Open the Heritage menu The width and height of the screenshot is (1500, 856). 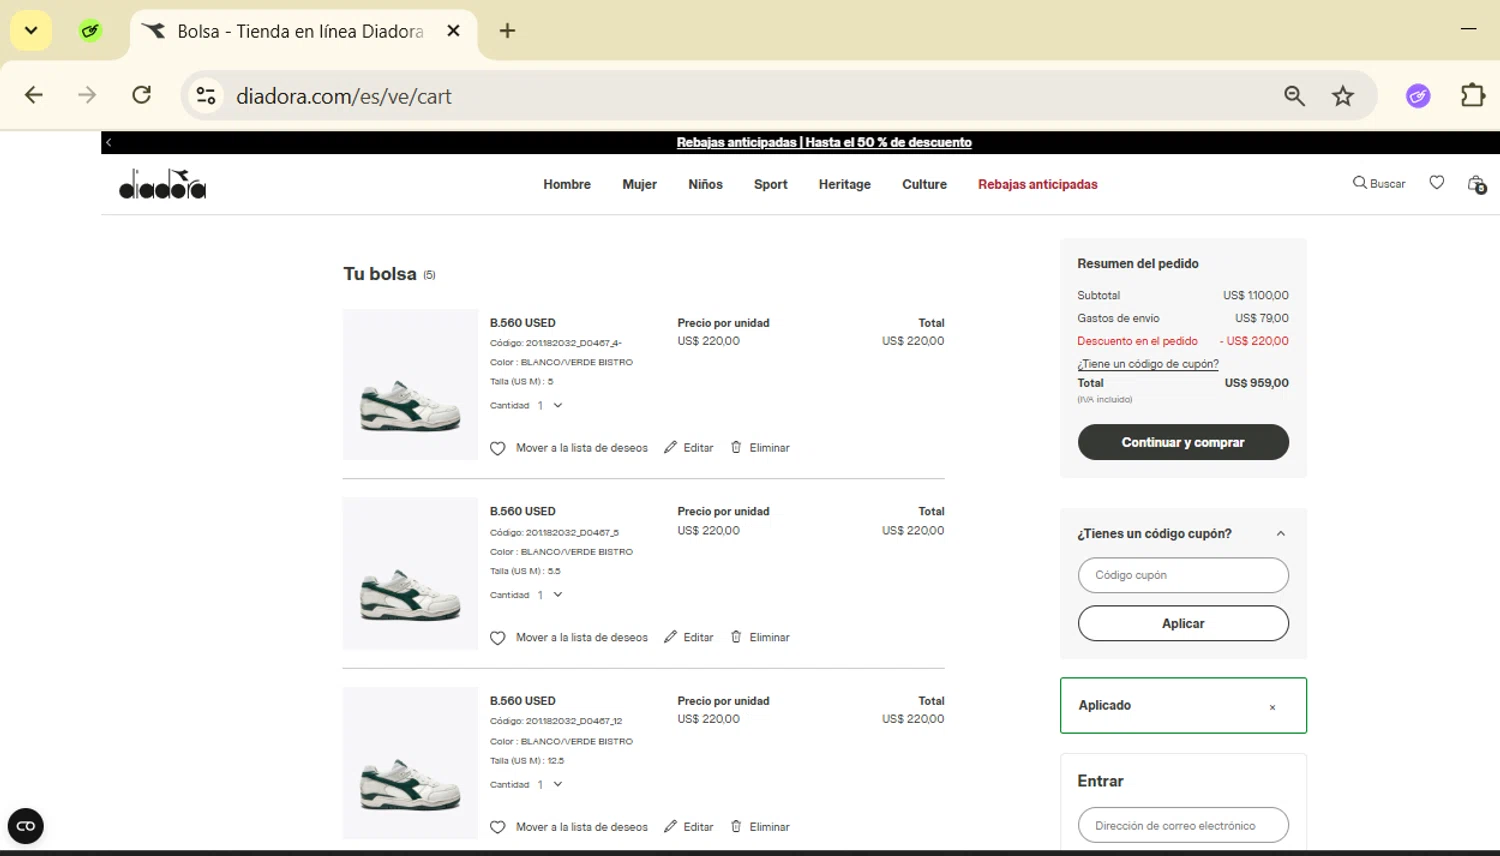coord(844,185)
